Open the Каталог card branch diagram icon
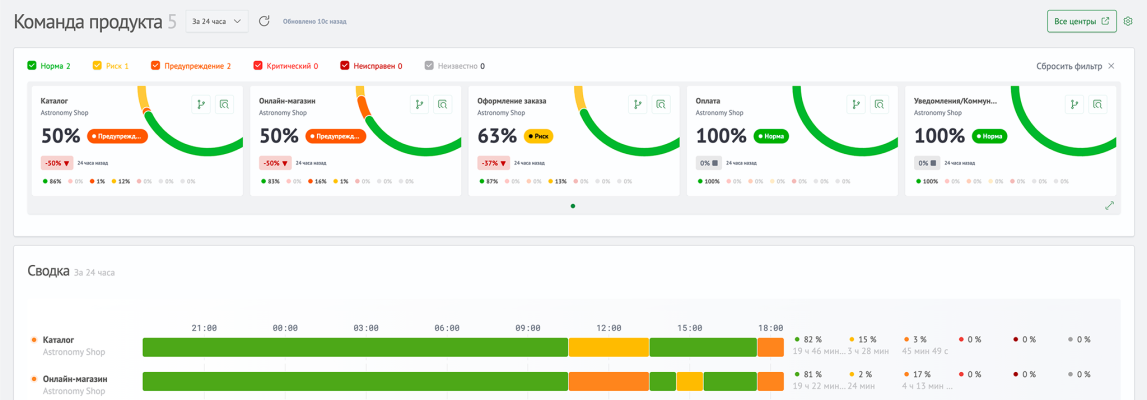 pyautogui.click(x=201, y=105)
